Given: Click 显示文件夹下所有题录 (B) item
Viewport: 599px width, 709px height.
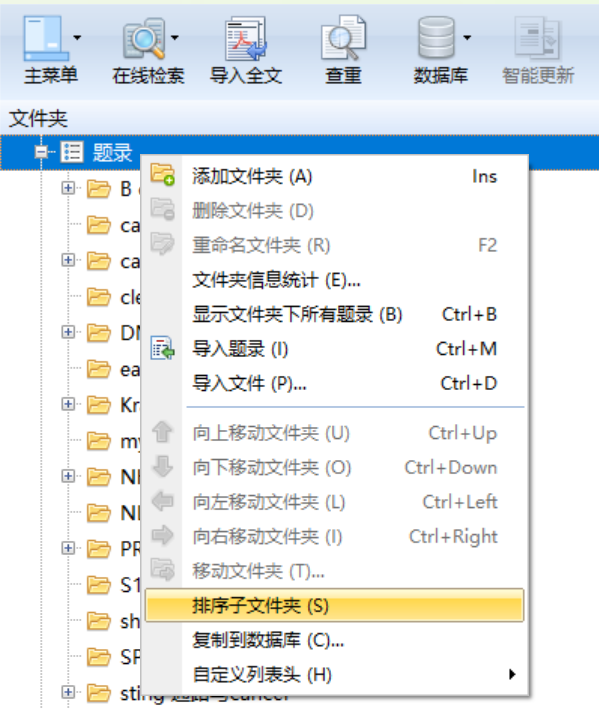Looking at the screenshot, I should click(x=335, y=315).
